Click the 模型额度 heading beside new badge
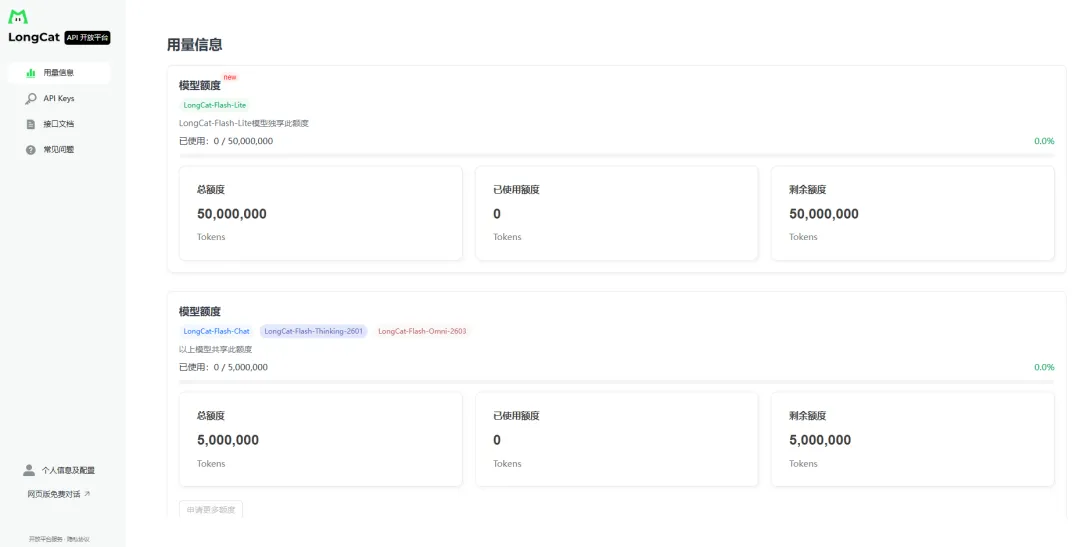 [x=200, y=85]
